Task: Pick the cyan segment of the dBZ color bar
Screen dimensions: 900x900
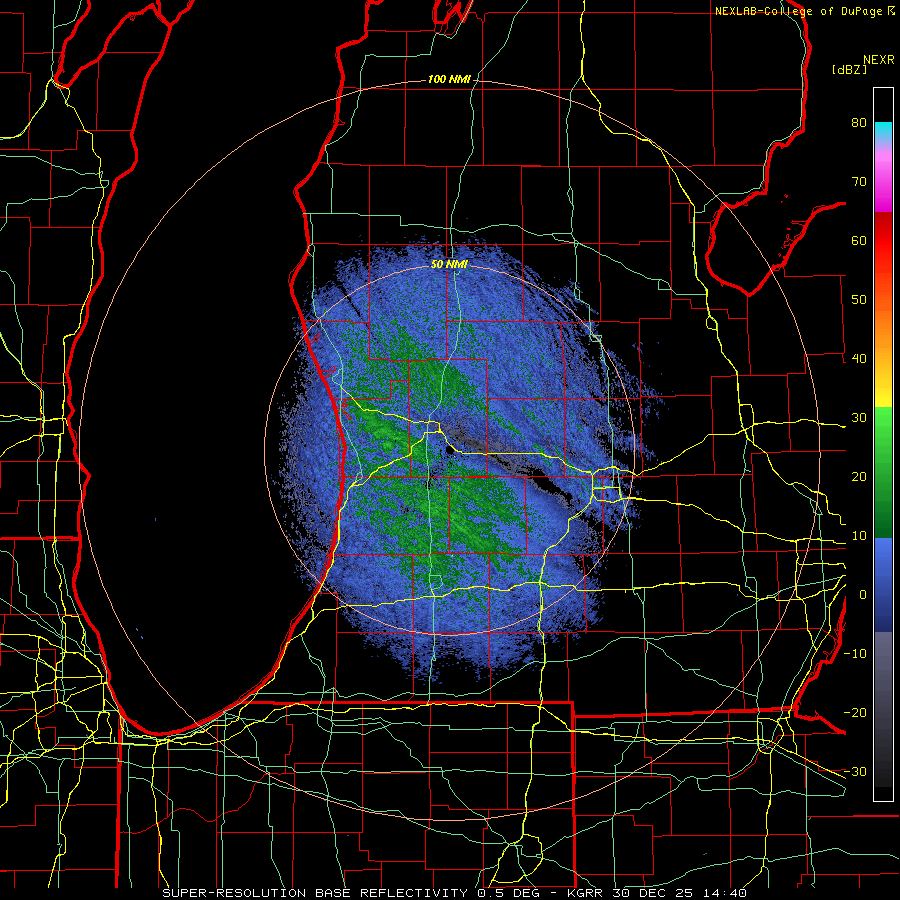Action: [x=883, y=130]
